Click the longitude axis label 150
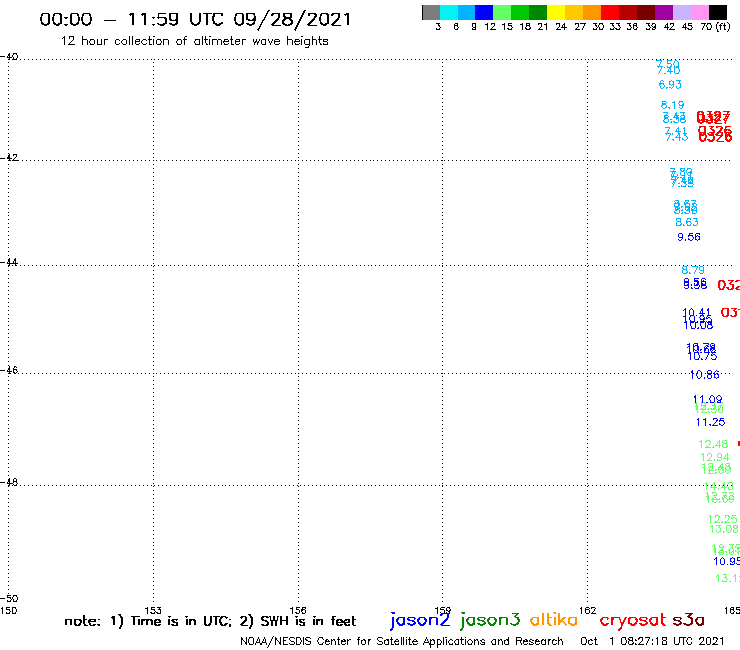 (x=8, y=610)
